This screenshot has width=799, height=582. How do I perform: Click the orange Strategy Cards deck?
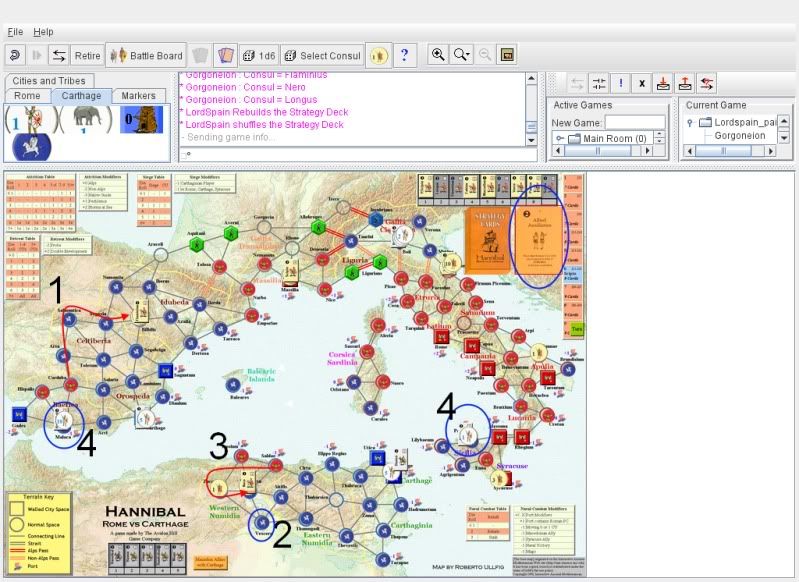[488, 240]
